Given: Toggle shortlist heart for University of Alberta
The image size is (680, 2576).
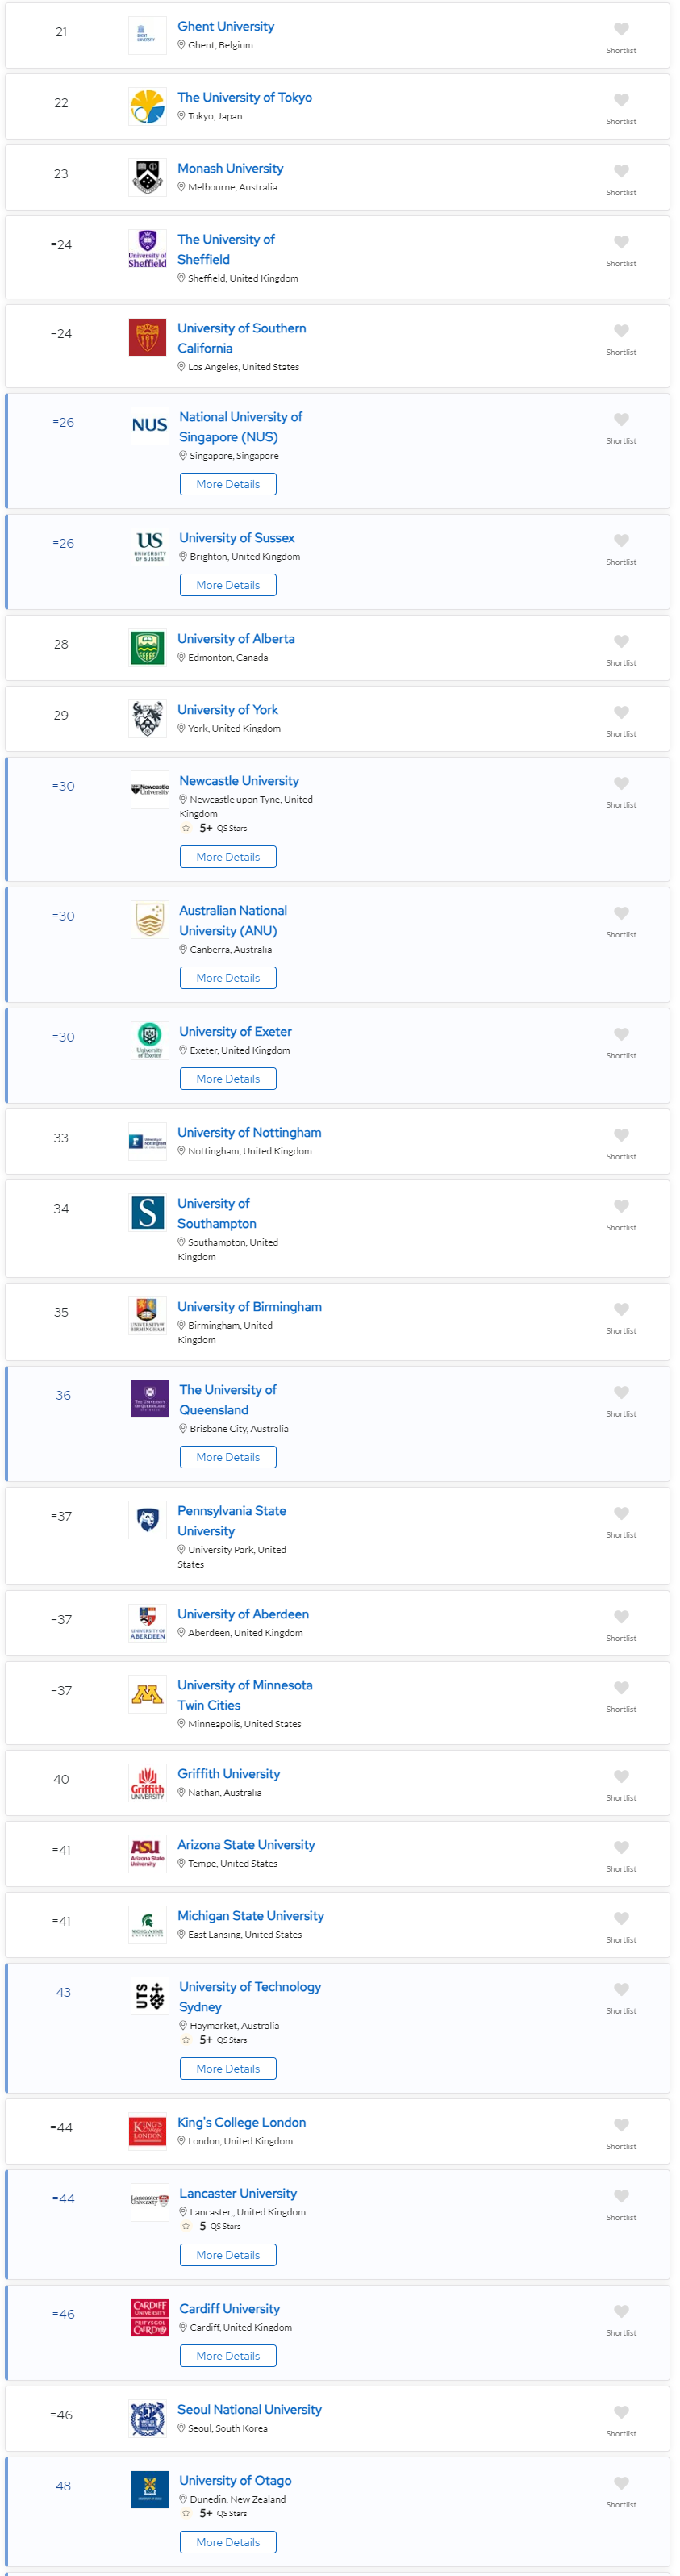Looking at the screenshot, I should tap(620, 641).
